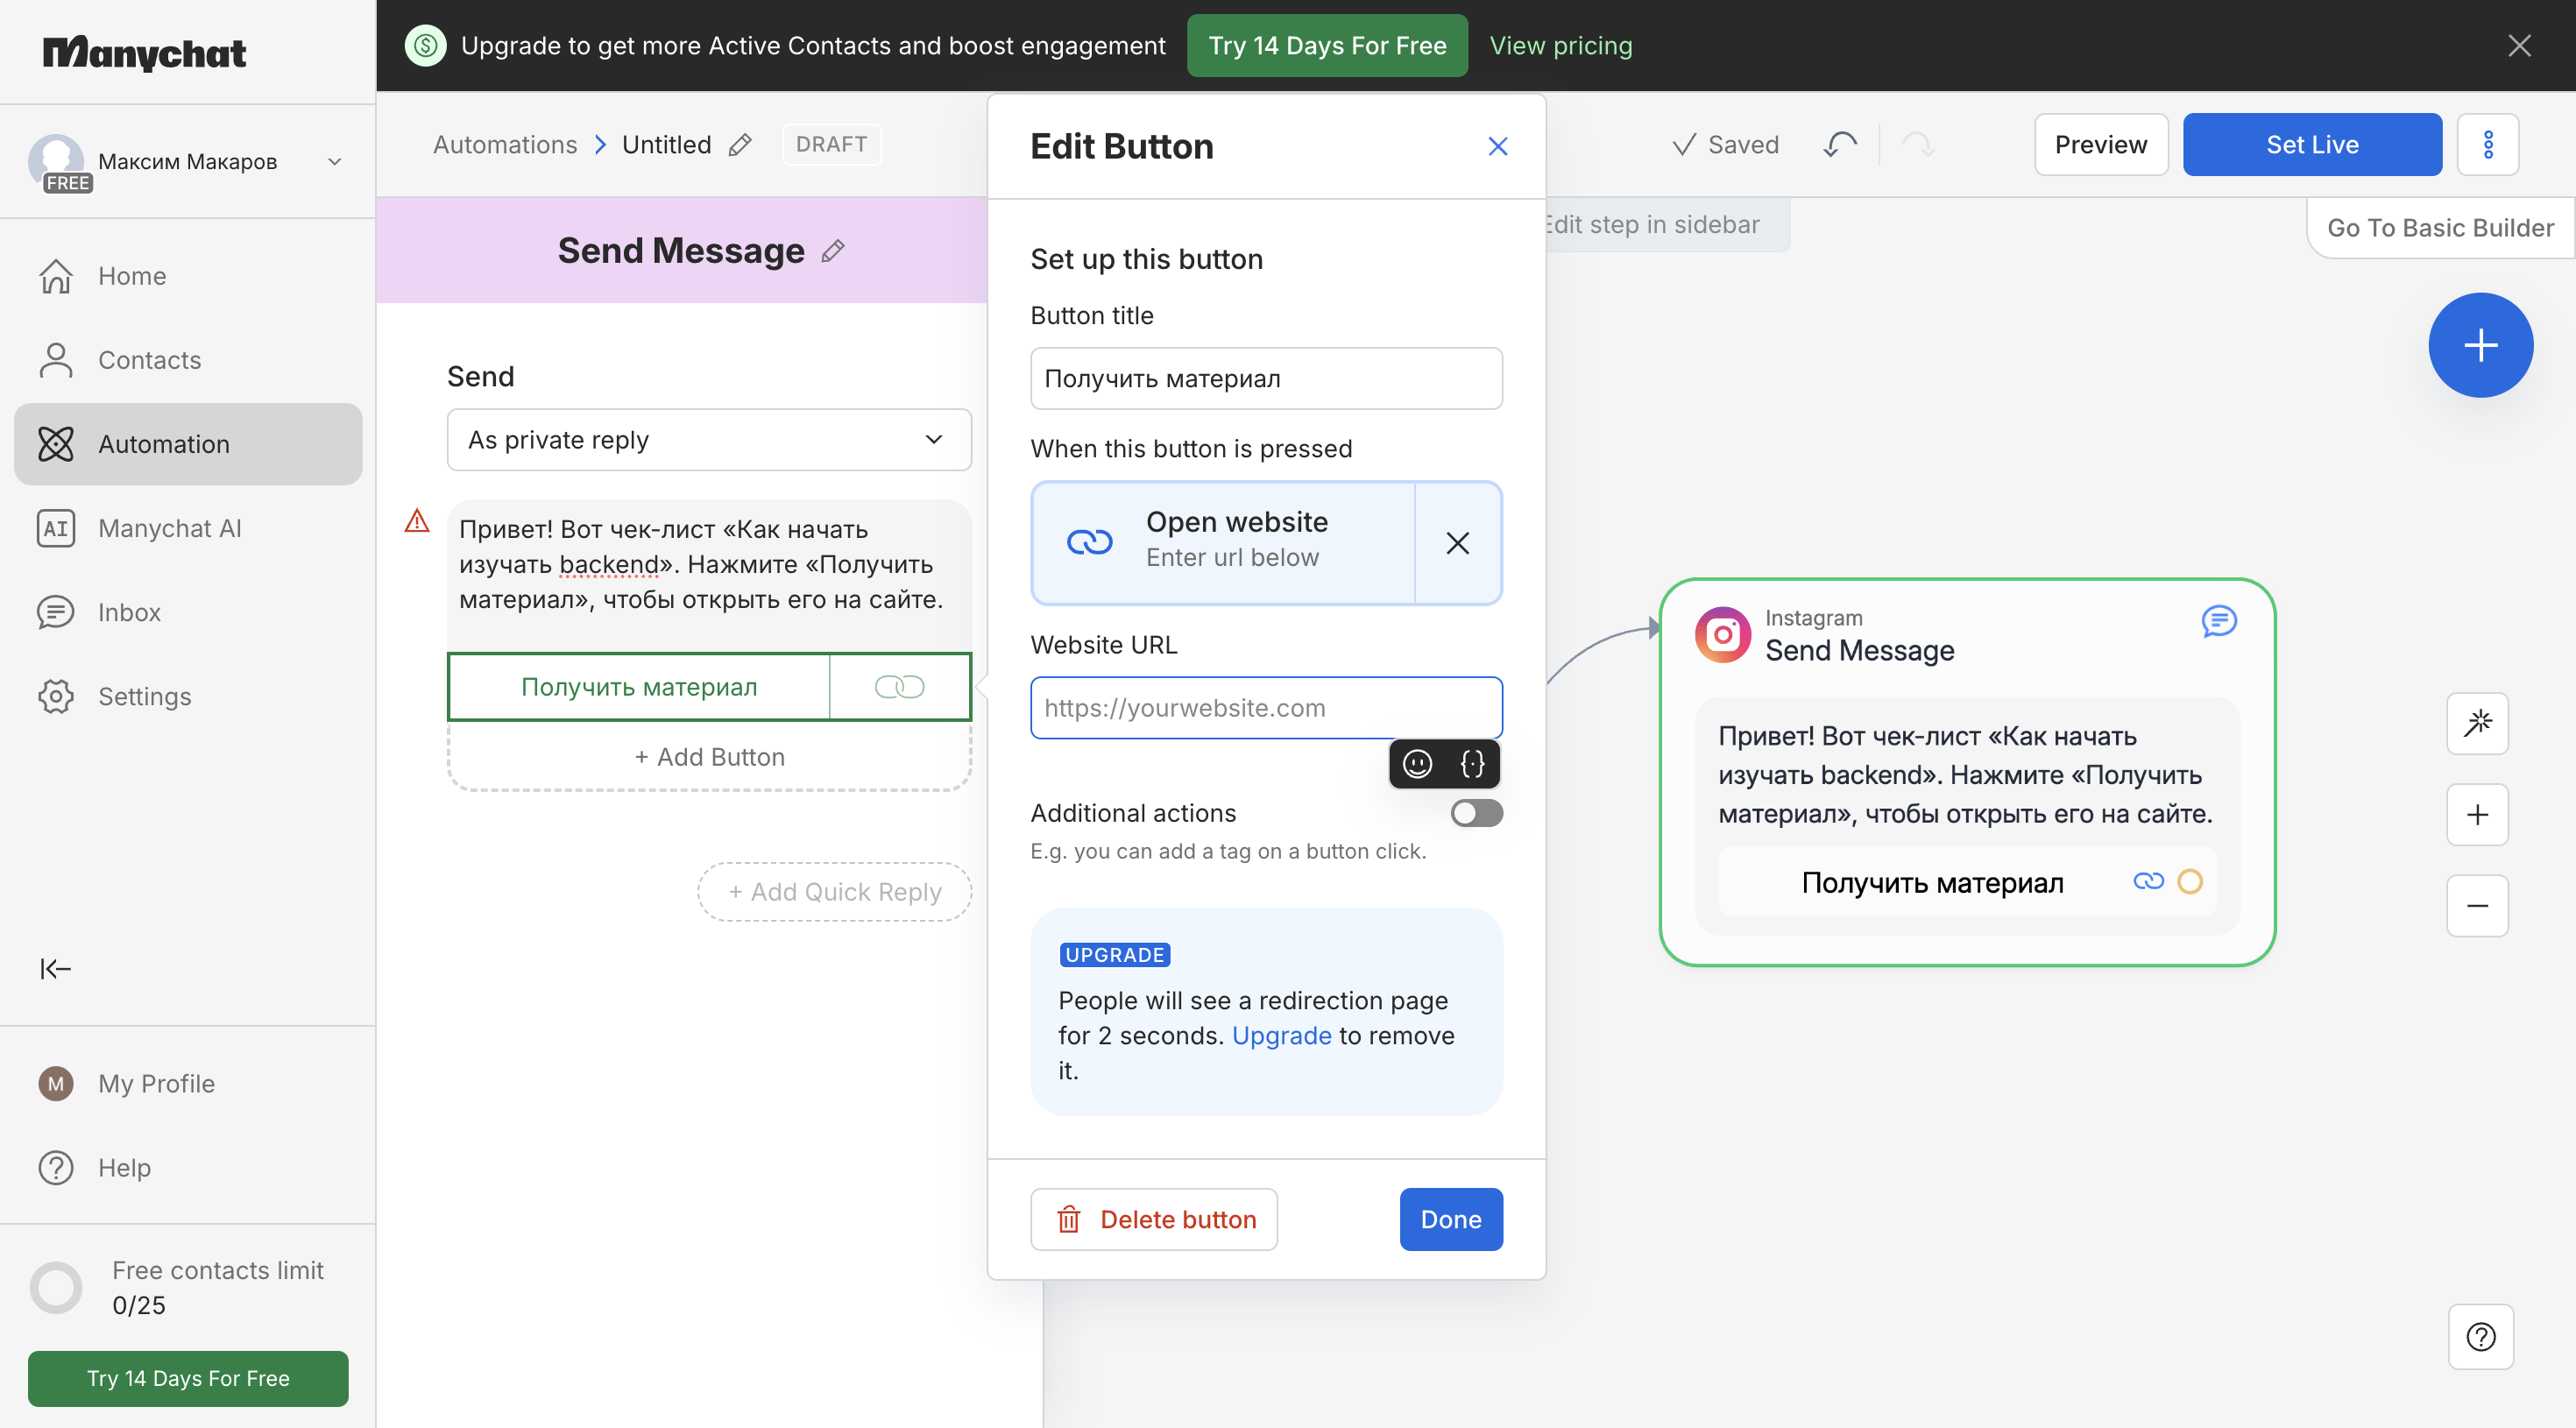This screenshot has height=1428, width=2576.
Task: Open My Profile
Action: [188, 1082]
